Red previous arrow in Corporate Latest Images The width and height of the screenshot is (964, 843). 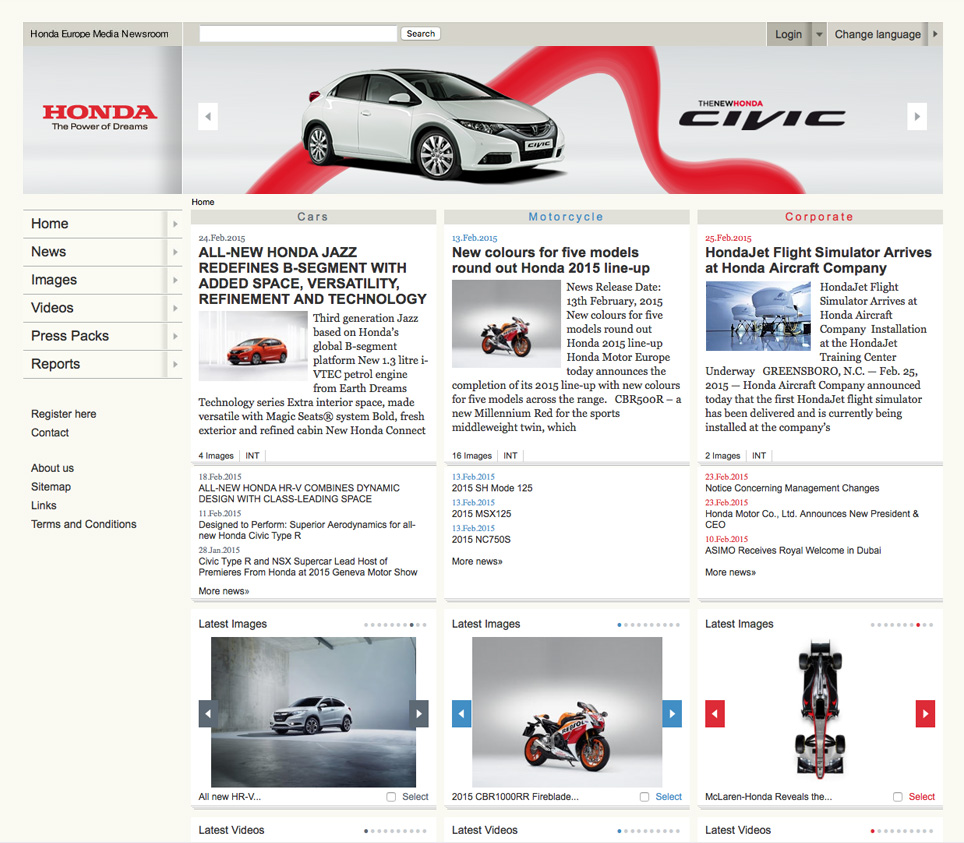[x=714, y=713]
